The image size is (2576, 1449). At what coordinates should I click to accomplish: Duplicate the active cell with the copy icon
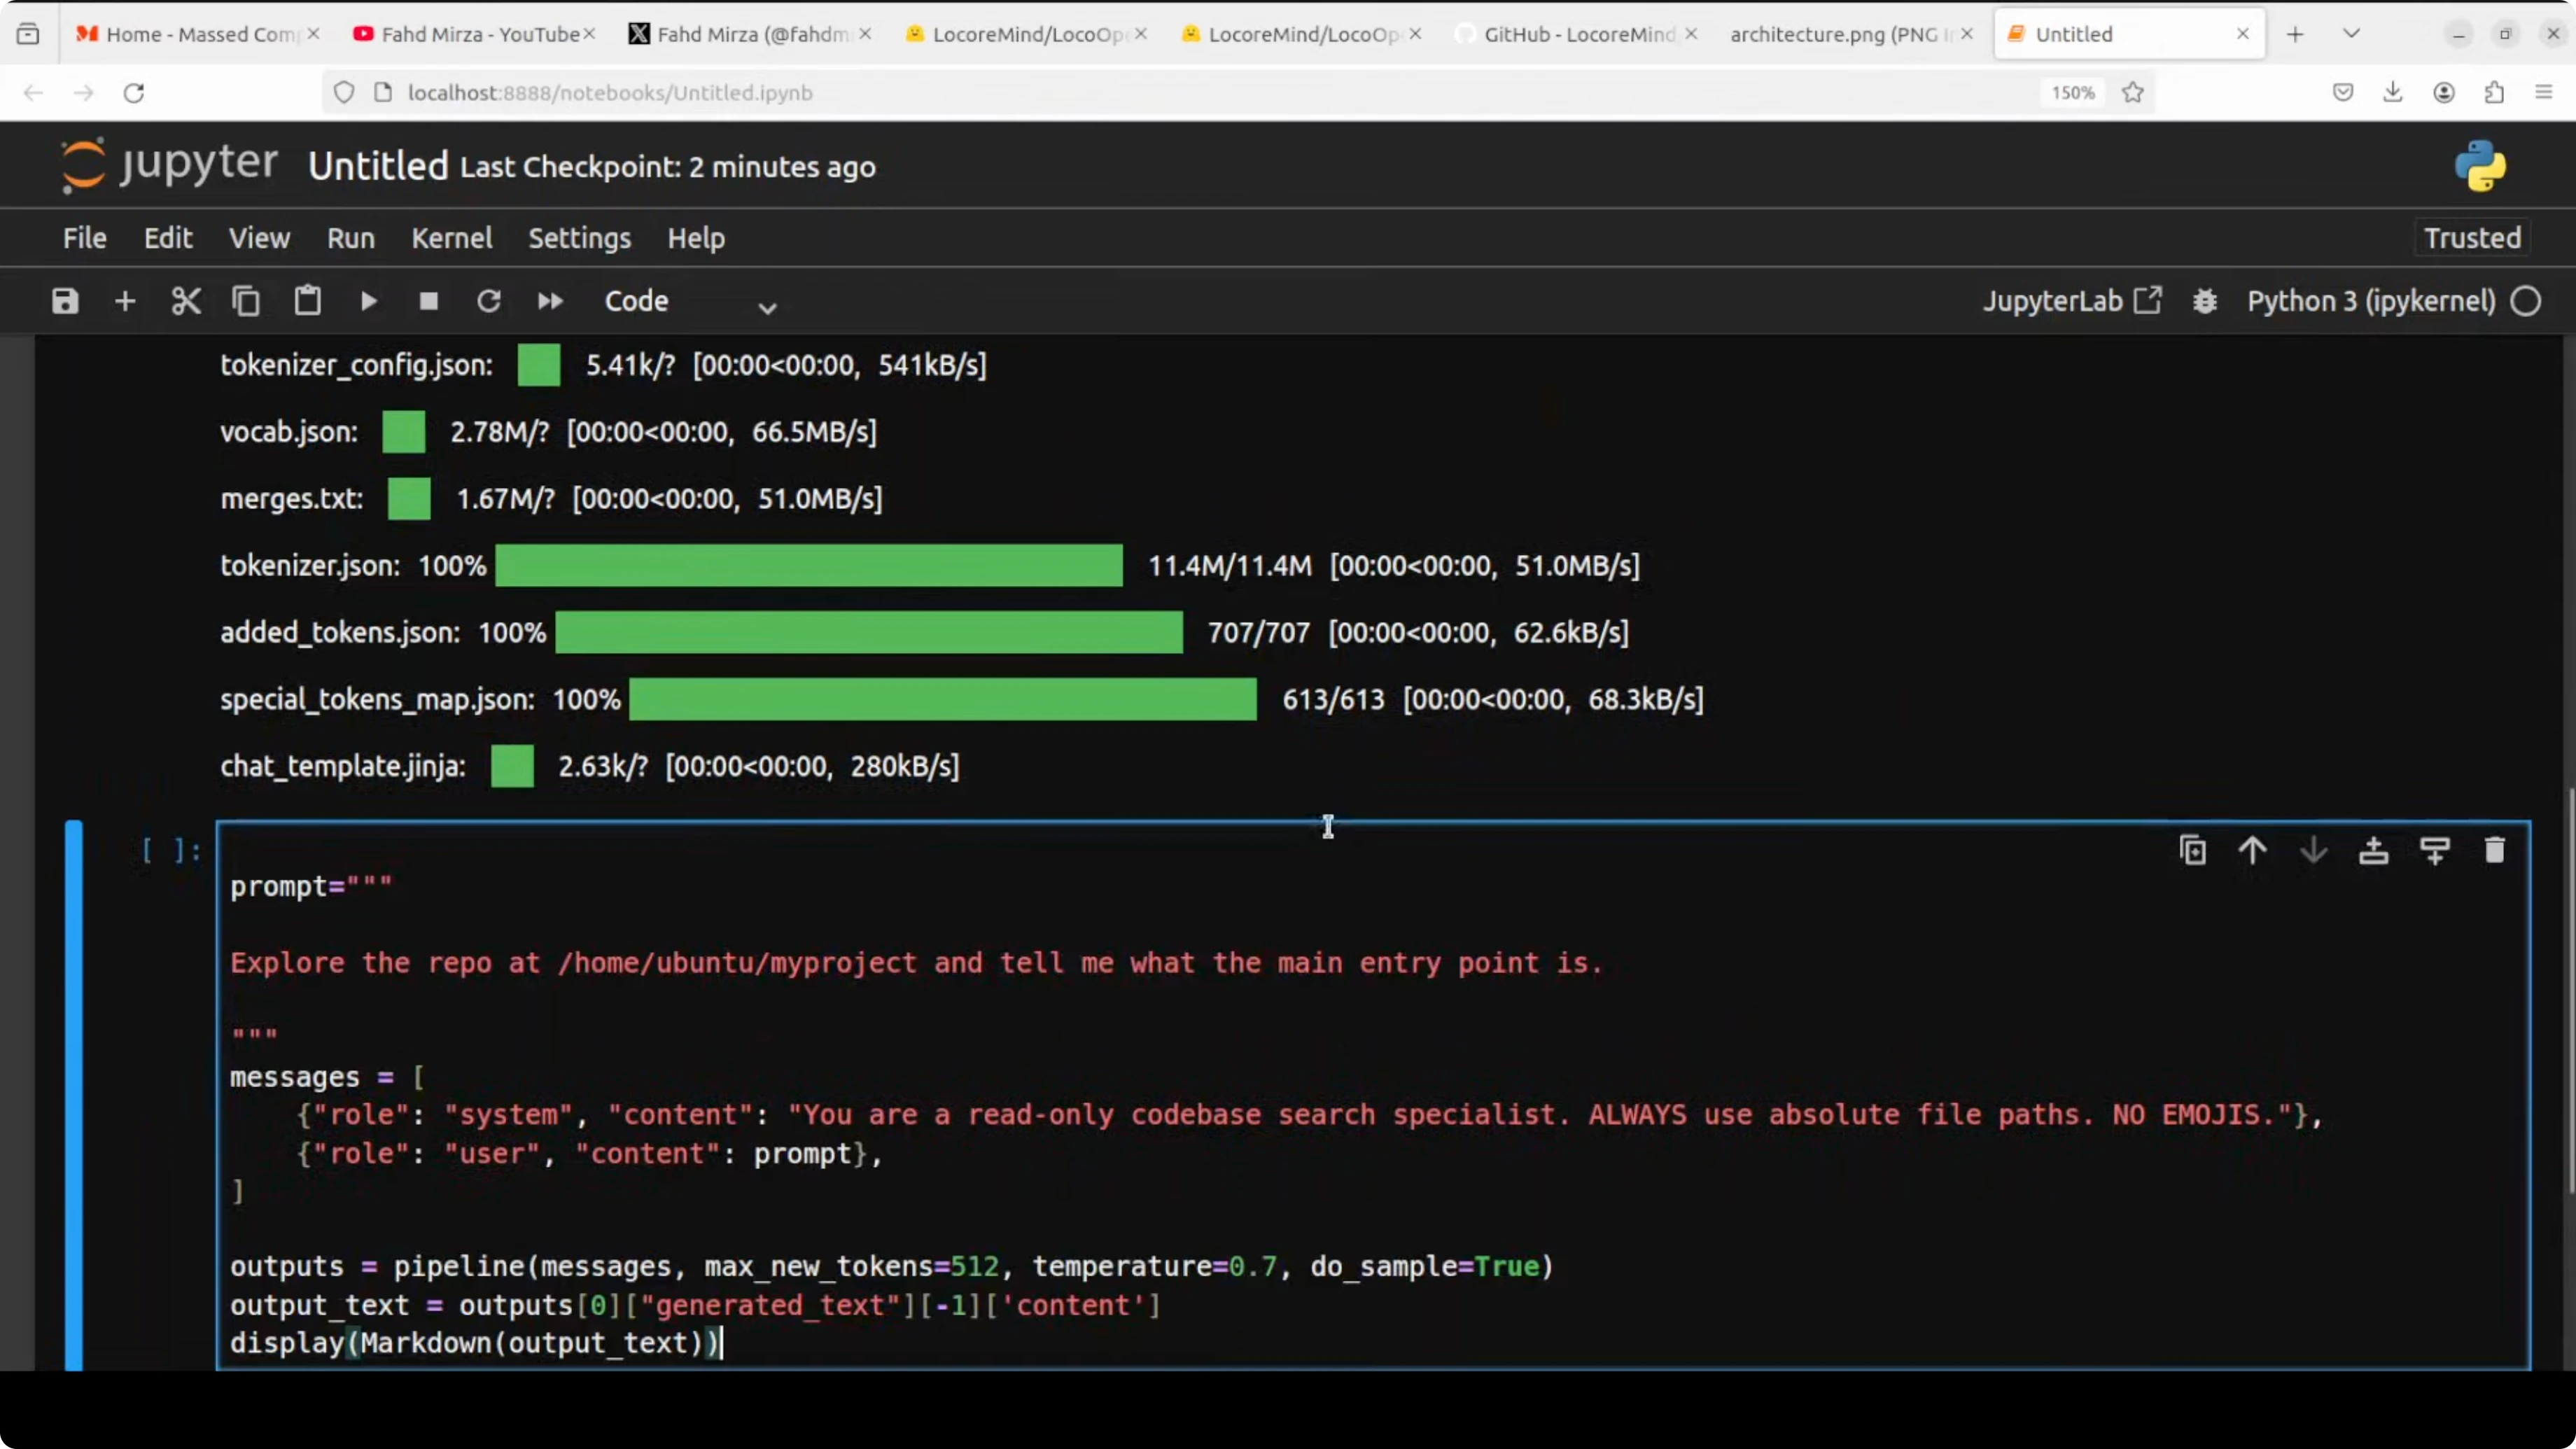tap(2193, 850)
